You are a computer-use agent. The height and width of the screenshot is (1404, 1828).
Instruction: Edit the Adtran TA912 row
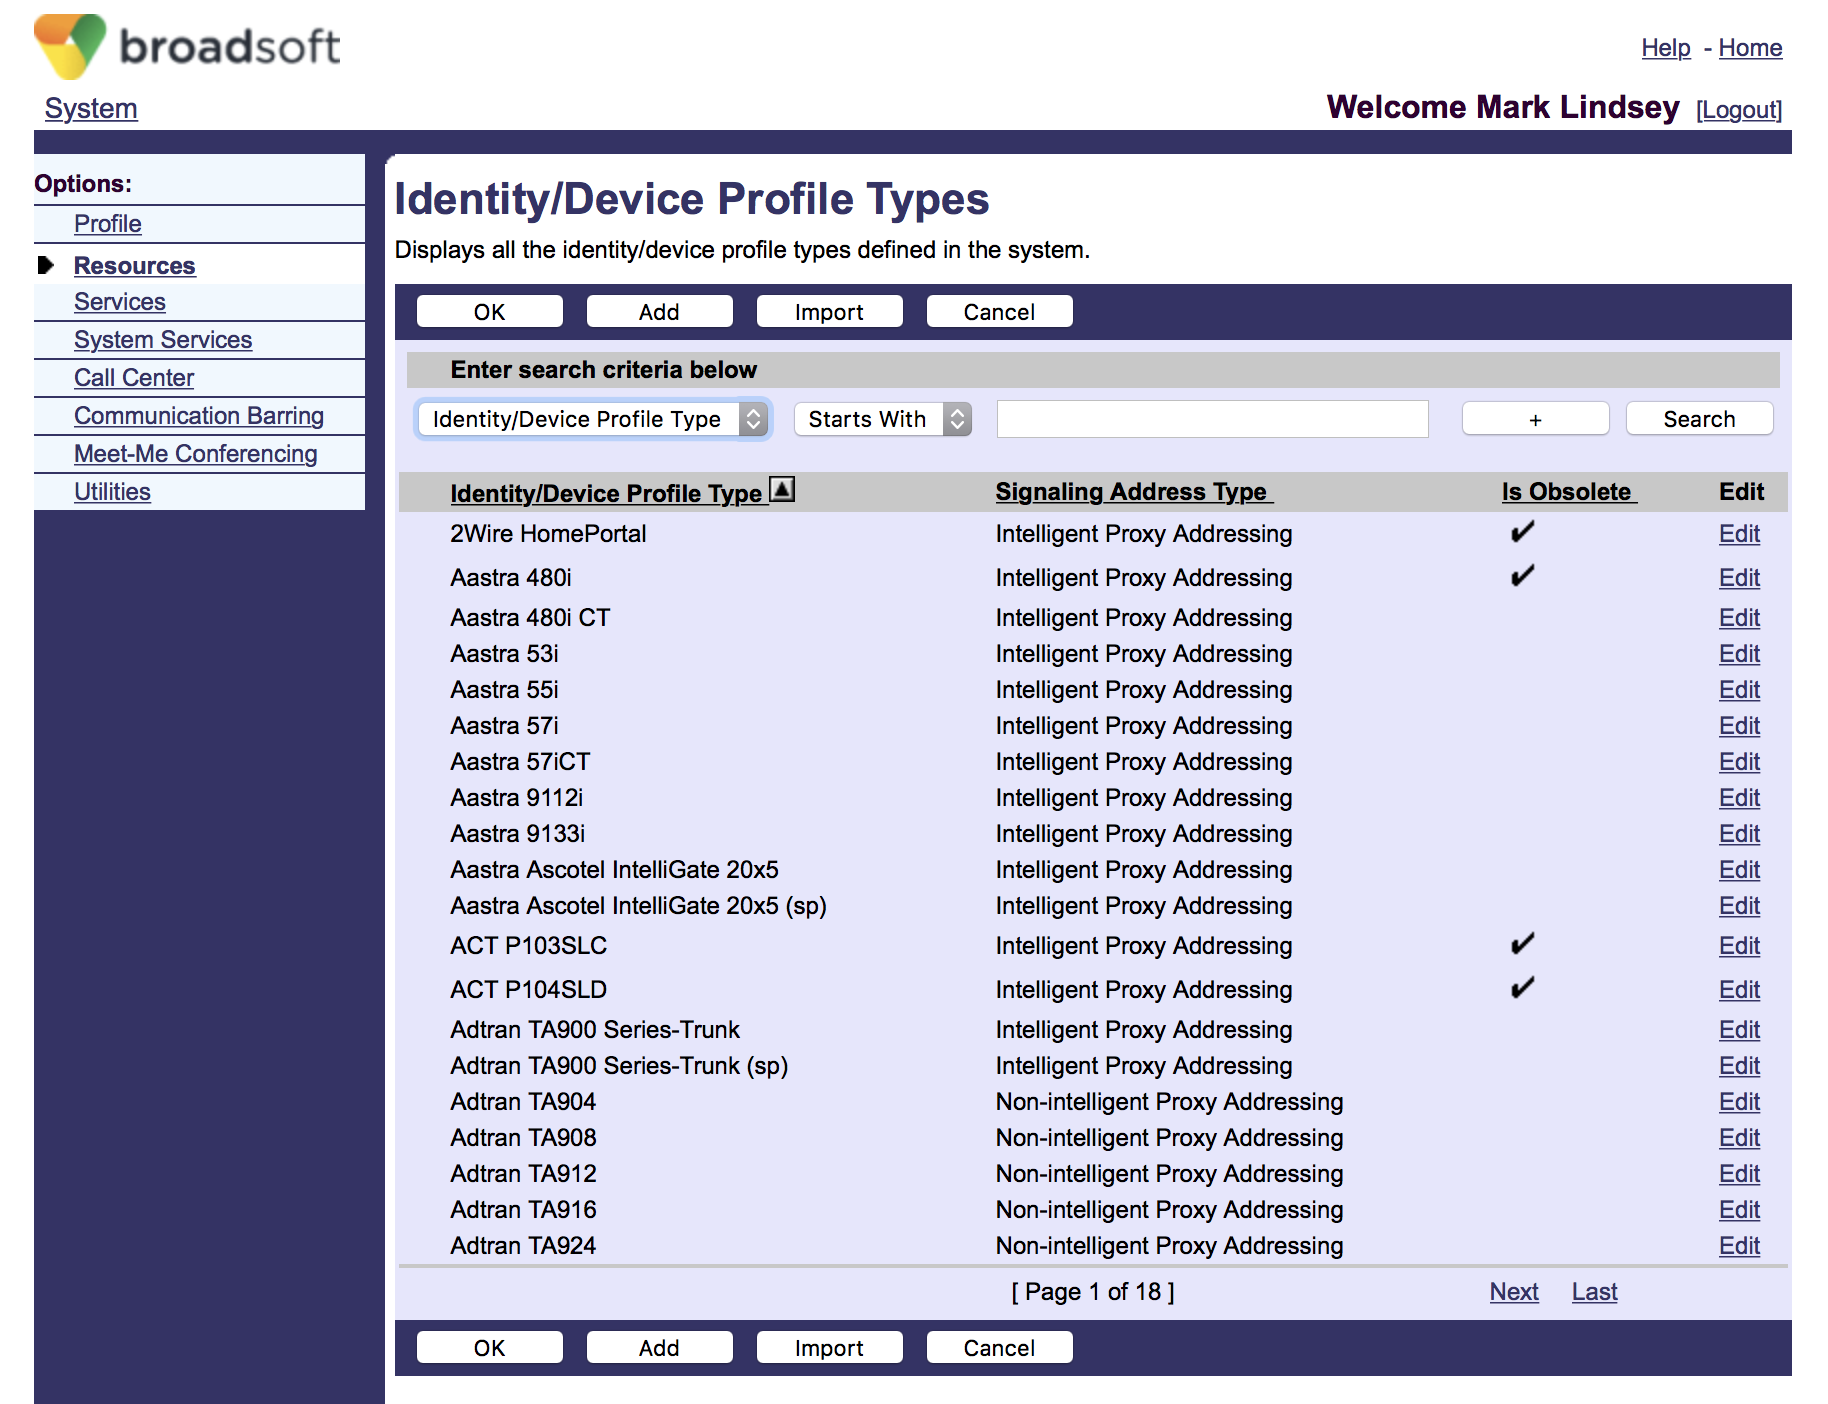pos(1739,1174)
